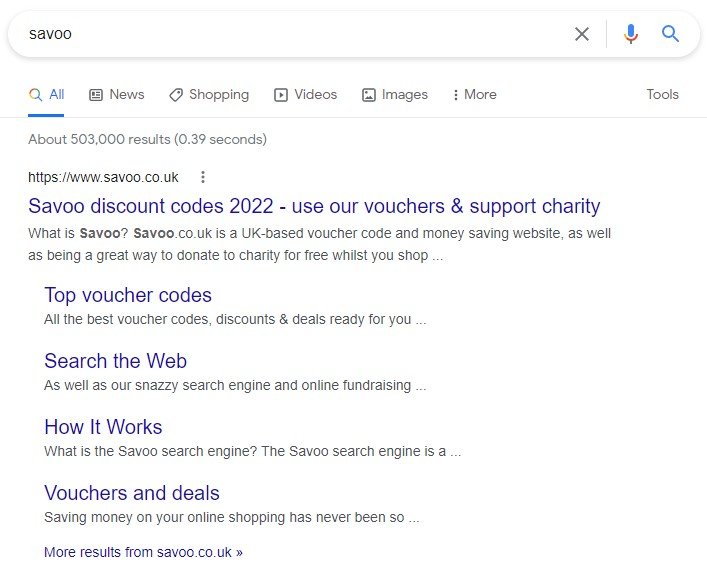Visit the Search the Web sitelink

[x=115, y=361]
